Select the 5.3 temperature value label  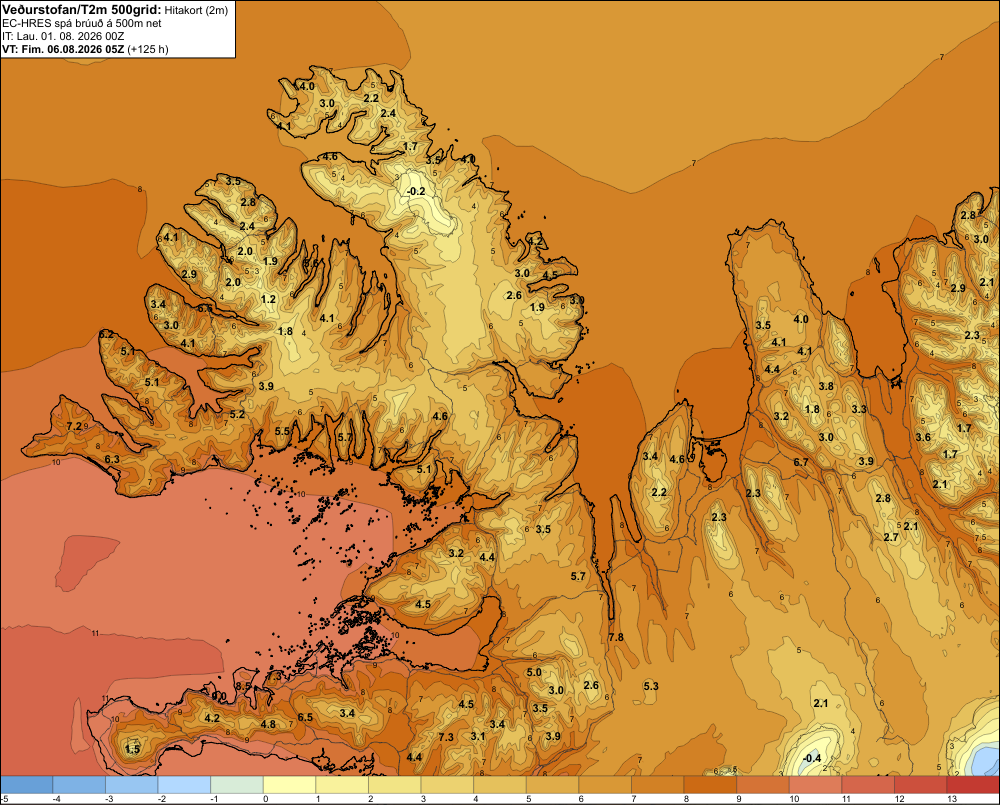pos(651,686)
